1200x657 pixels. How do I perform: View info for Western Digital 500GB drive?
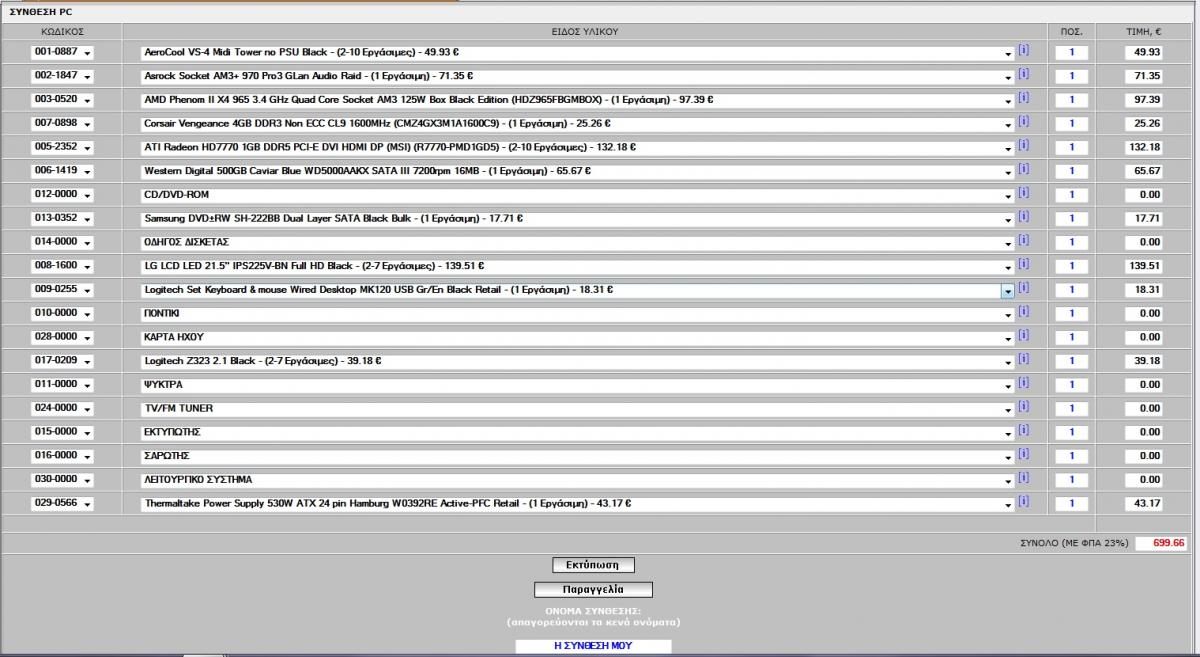click(1023, 169)
